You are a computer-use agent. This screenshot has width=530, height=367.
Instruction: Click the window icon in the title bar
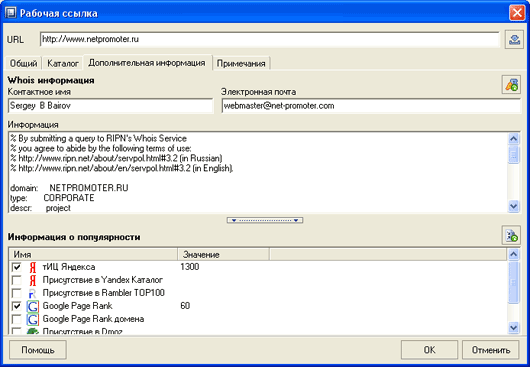pos(11,13)
